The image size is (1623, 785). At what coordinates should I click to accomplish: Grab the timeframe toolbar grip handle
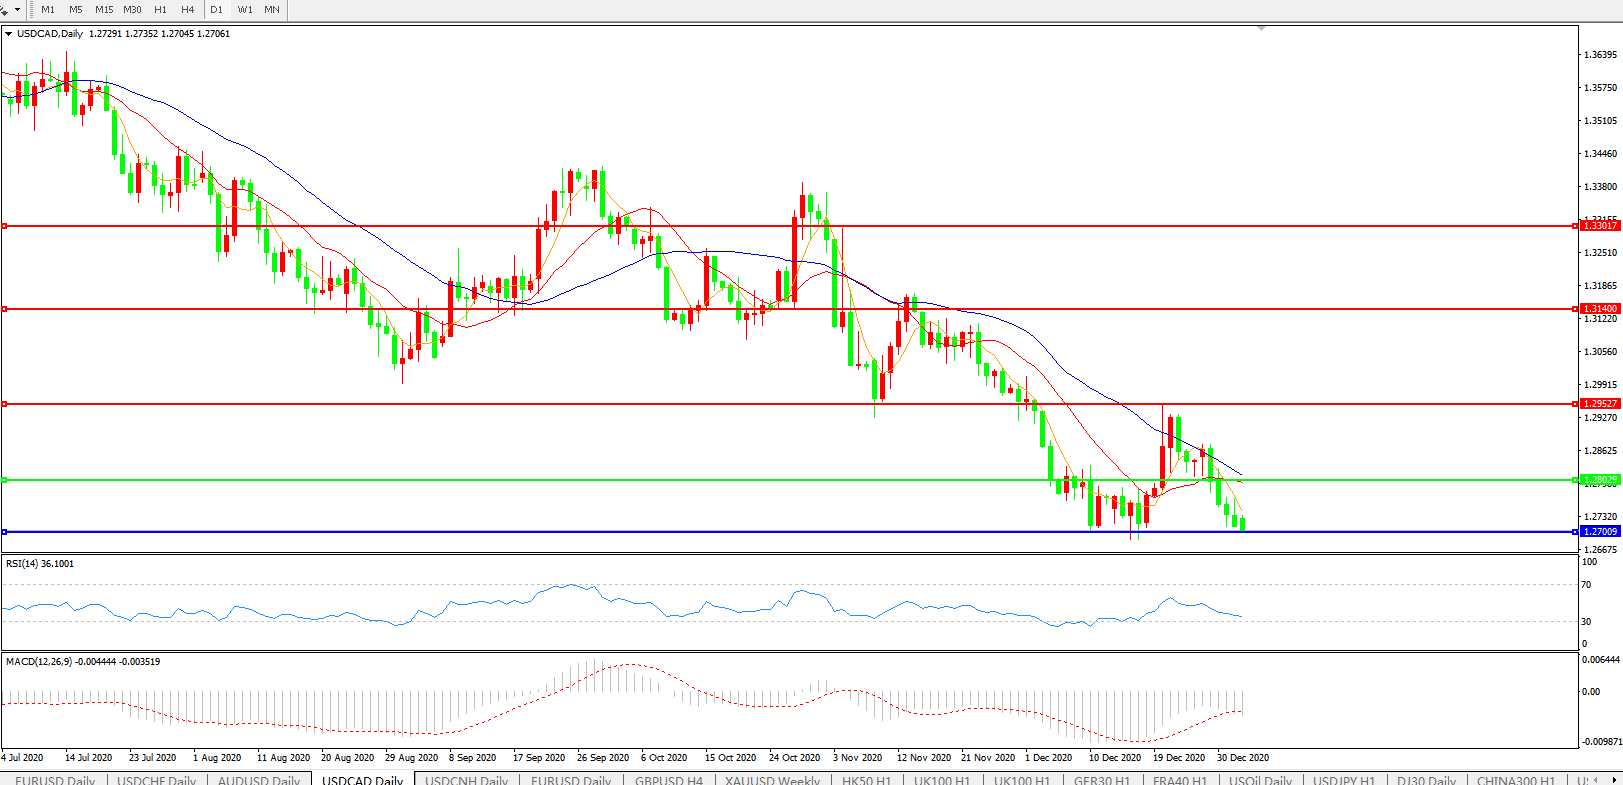coord(33,9)
